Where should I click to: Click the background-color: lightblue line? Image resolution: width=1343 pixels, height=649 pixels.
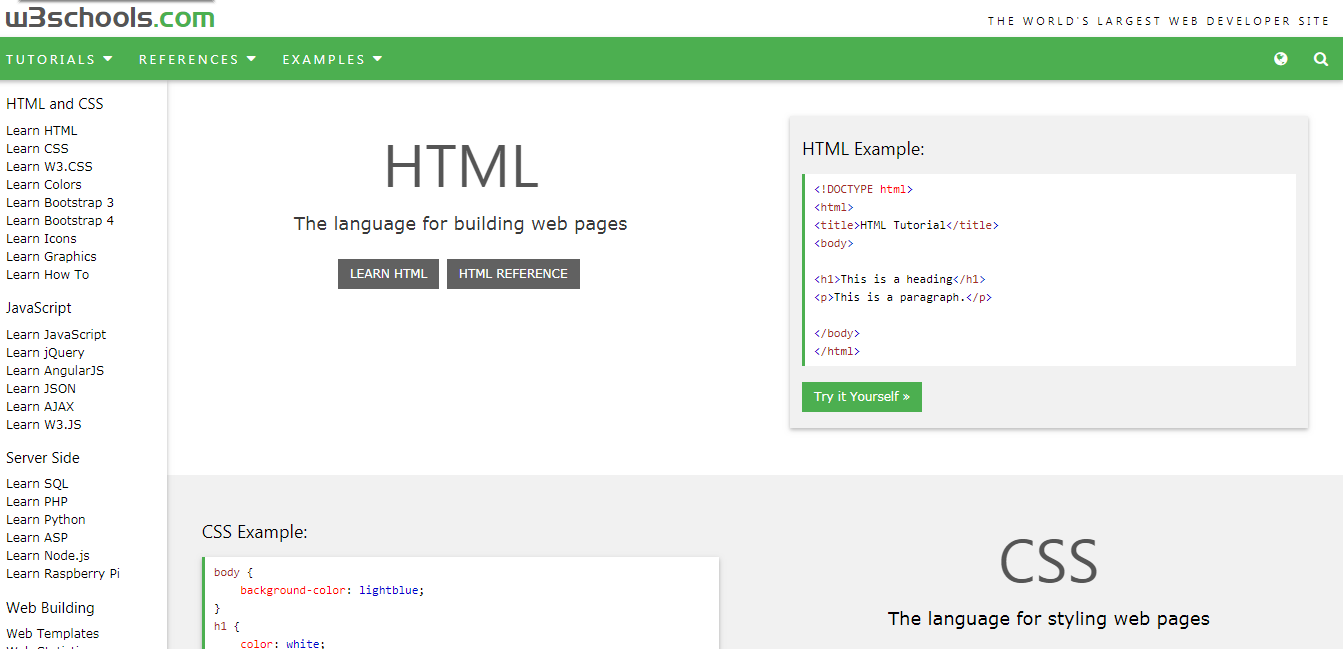[x=332, y=590]
